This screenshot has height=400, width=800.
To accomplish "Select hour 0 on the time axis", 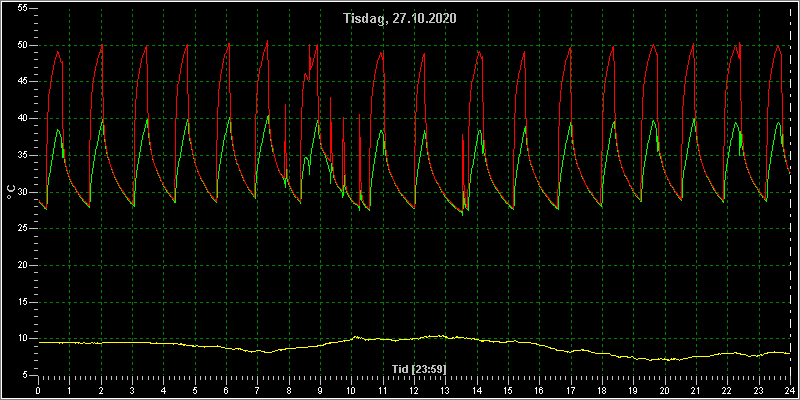I will [x=38, y=390].
